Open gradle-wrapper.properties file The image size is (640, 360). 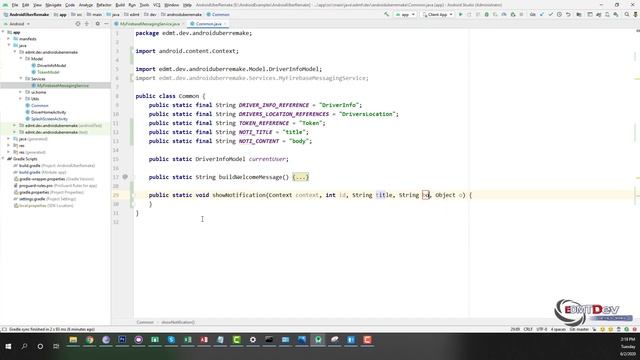pos(42,179)
